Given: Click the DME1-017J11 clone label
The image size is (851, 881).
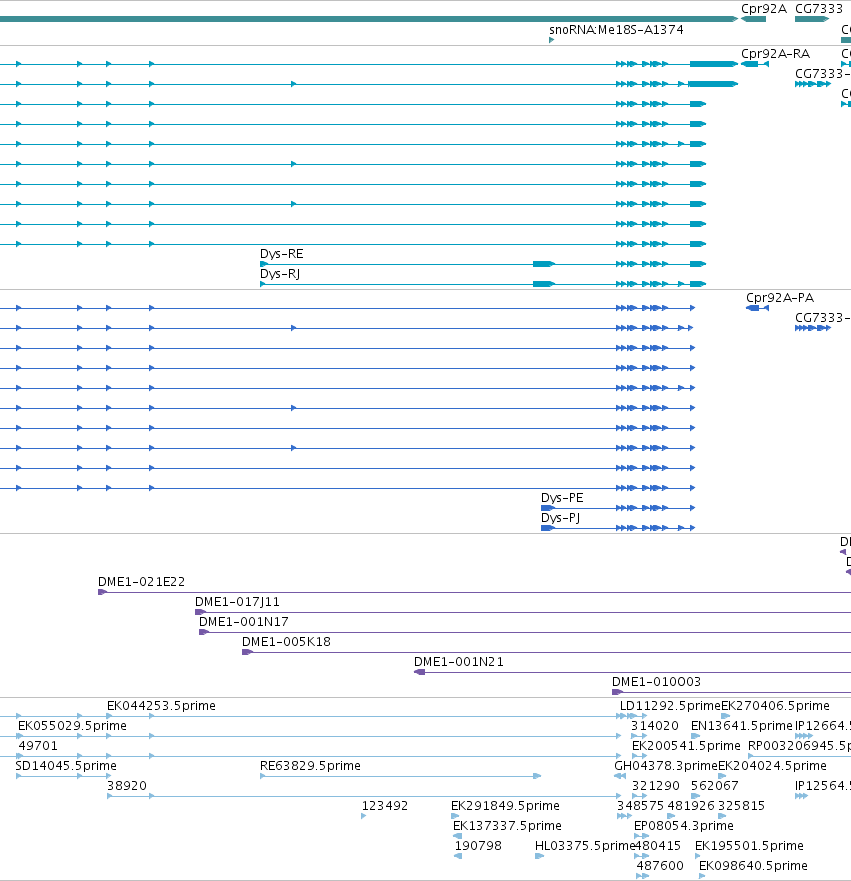Looking at the screenshot, I should coord(237,602).
